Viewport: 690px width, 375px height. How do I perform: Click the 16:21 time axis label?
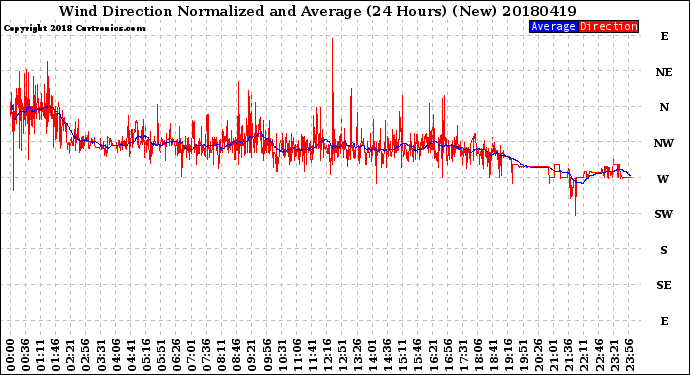click(x=433, y=355)
